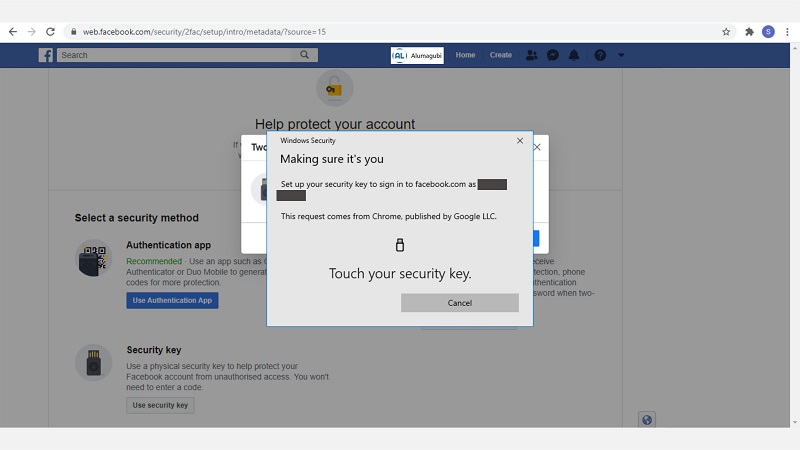
Task: Bookmark this page with the star icon
Action: click(726, 32)
